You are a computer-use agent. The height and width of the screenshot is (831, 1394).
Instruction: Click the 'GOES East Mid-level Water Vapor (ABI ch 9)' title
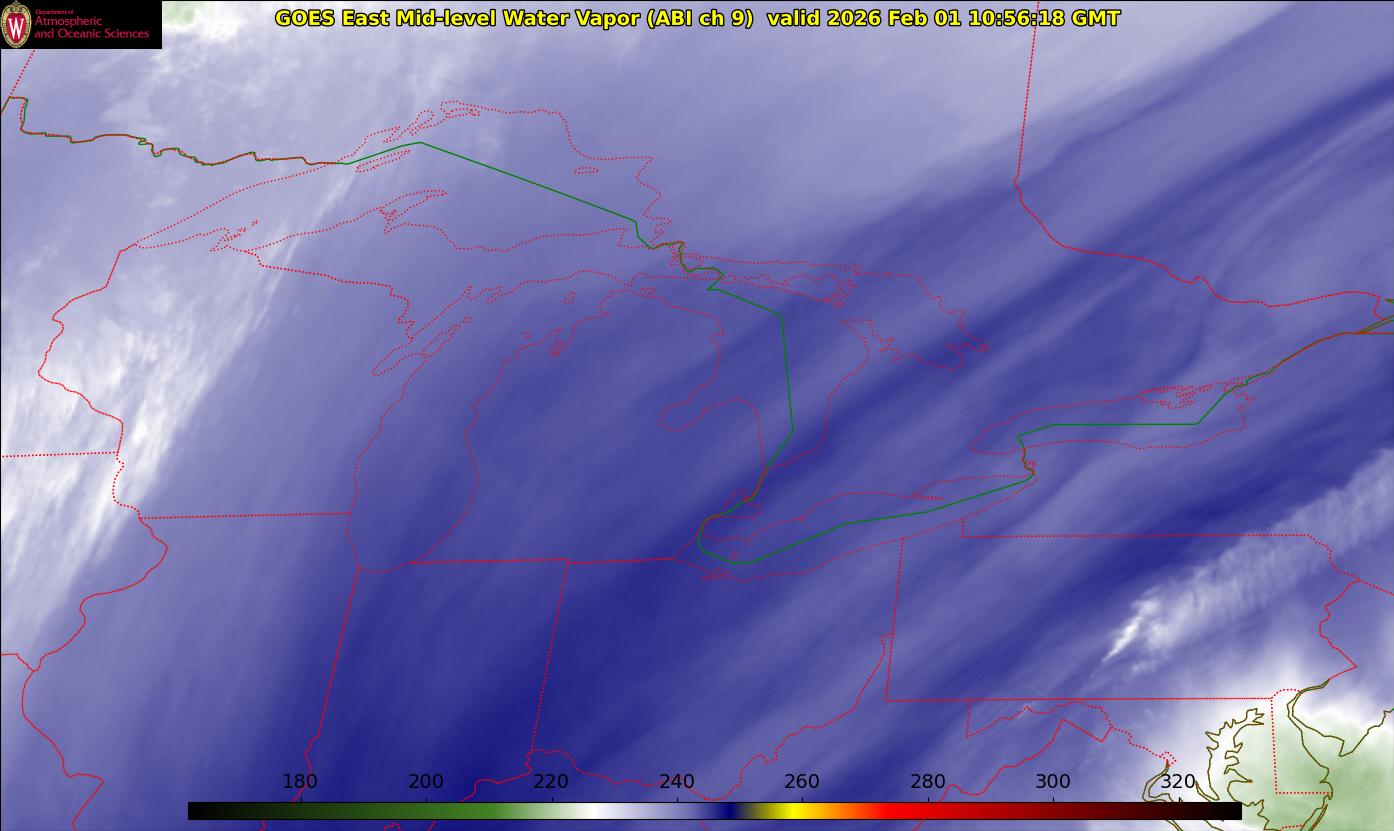[514, 18]
